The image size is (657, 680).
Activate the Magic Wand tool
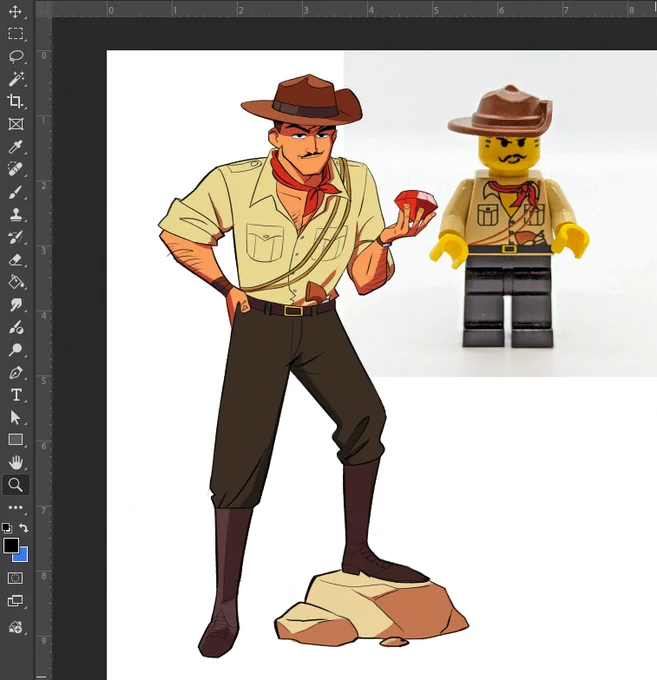(16, 79)
